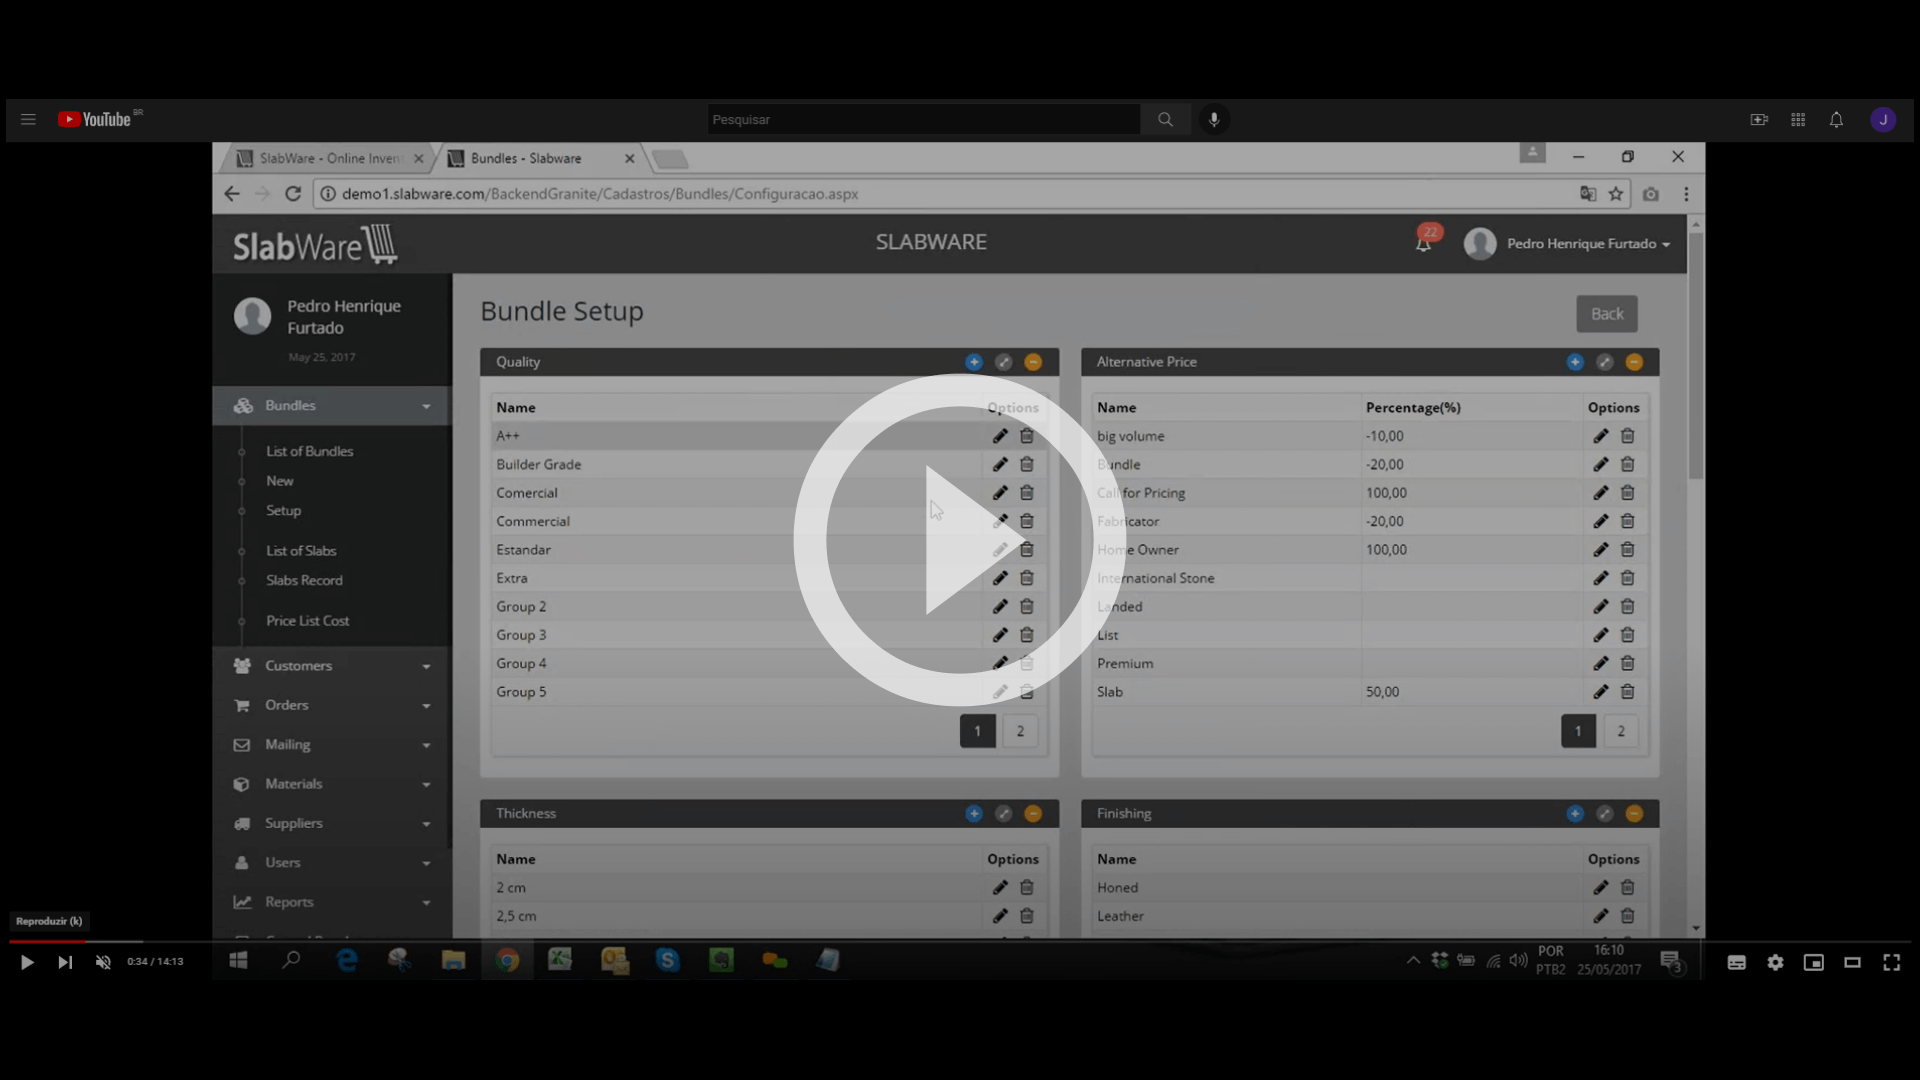Edit the Honed finishing row
This screenshot has height=1080, width=1920.
[x=1601, y=888]
